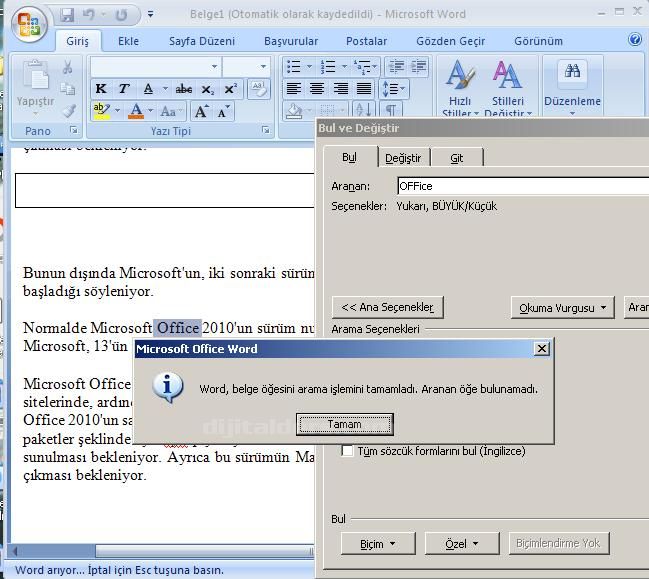This screenshot has height=579, width=649.
Task: Align text right
Action: click(340, 89)
